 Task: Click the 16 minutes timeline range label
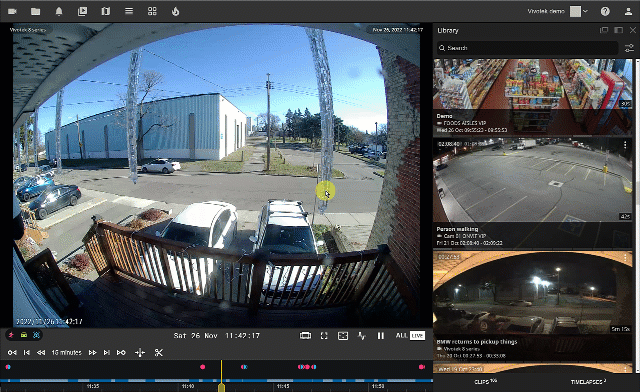(67, 352)
